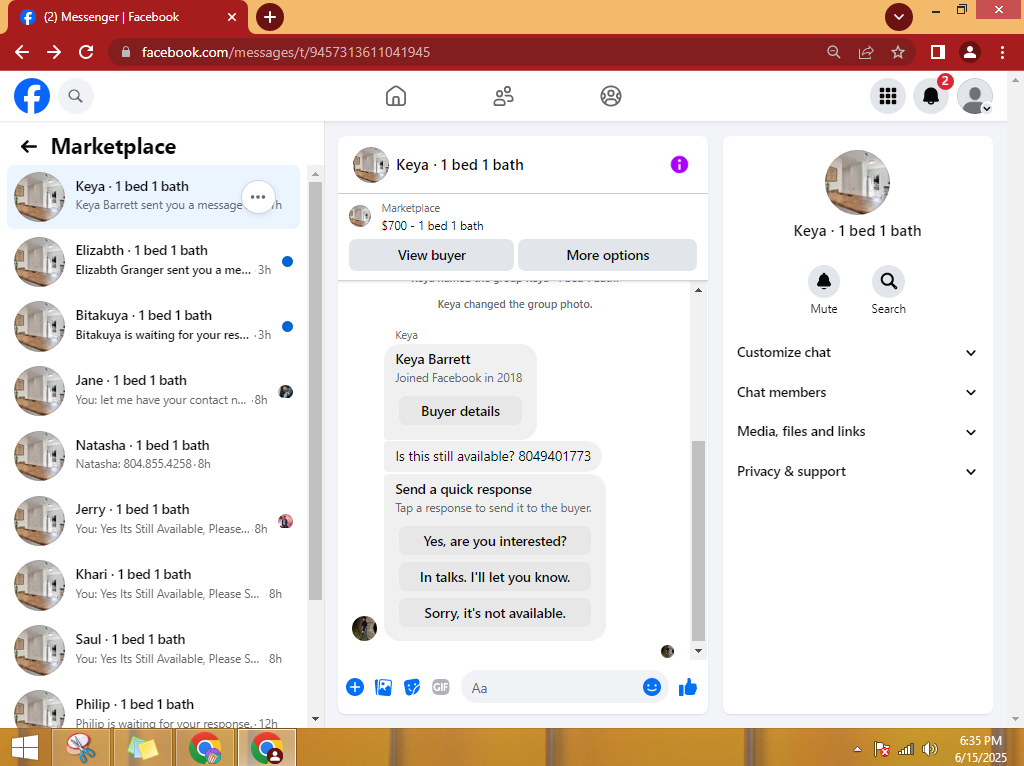
Task: Click the browser back arrow
Action: (x=22, y=52)
